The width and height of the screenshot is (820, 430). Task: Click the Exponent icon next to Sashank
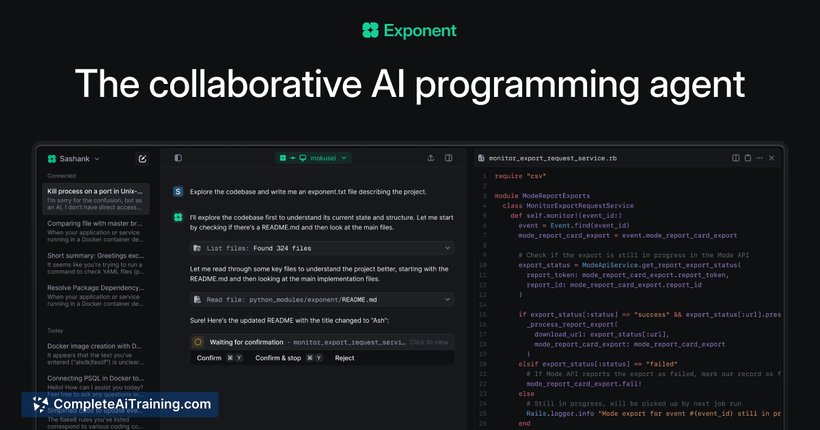52,159
